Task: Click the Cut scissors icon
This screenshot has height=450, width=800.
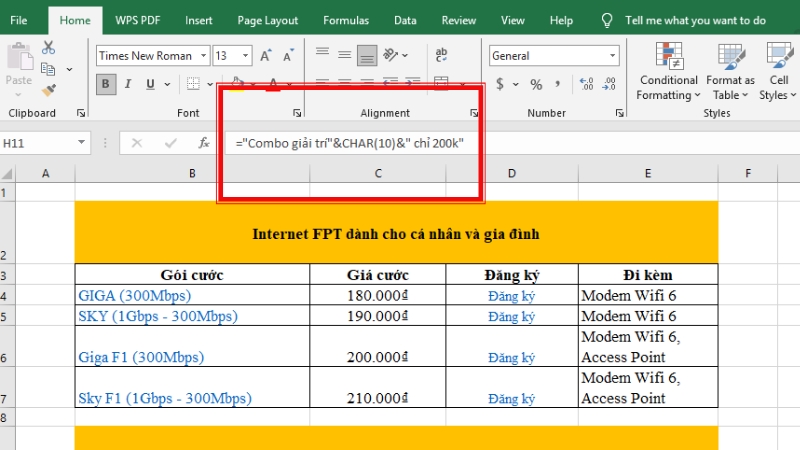Action: tap(49, 47)
